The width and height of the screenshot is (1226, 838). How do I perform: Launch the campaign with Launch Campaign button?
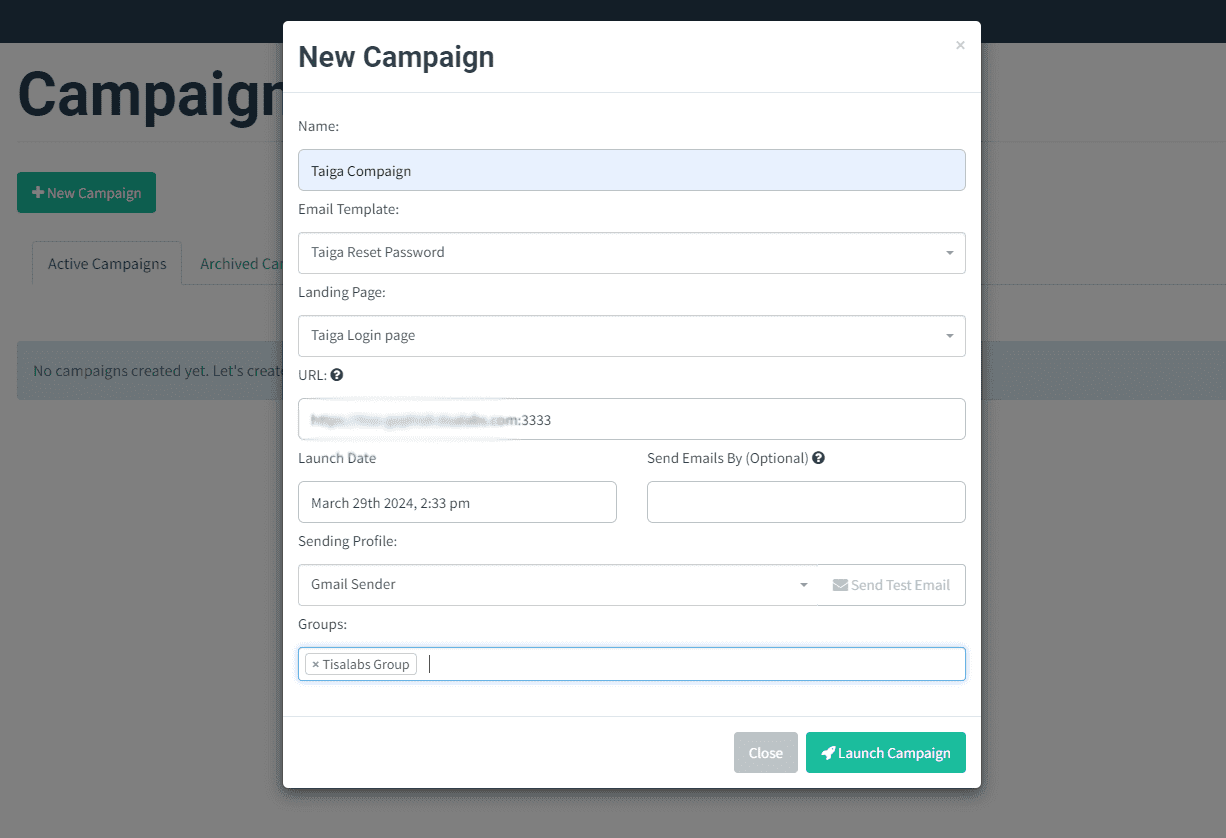coord(886,753)
